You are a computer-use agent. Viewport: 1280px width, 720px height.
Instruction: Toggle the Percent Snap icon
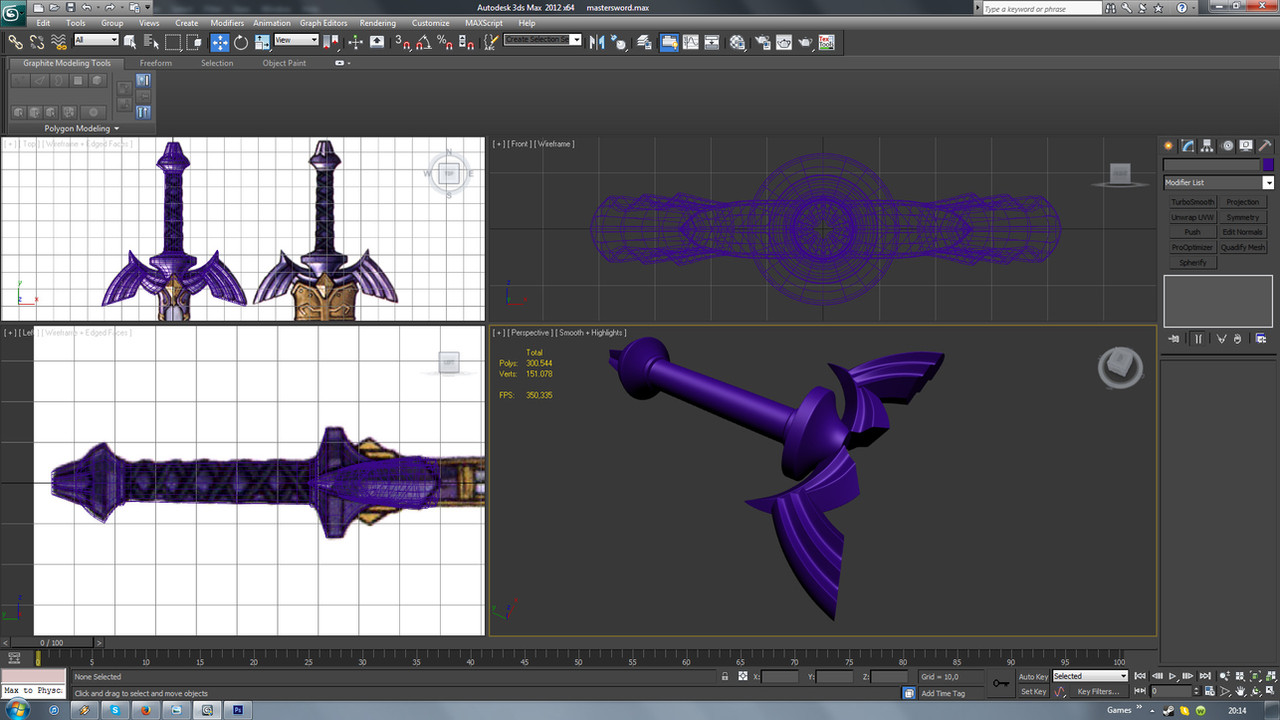pyautogui.click(x=445, y=42)
